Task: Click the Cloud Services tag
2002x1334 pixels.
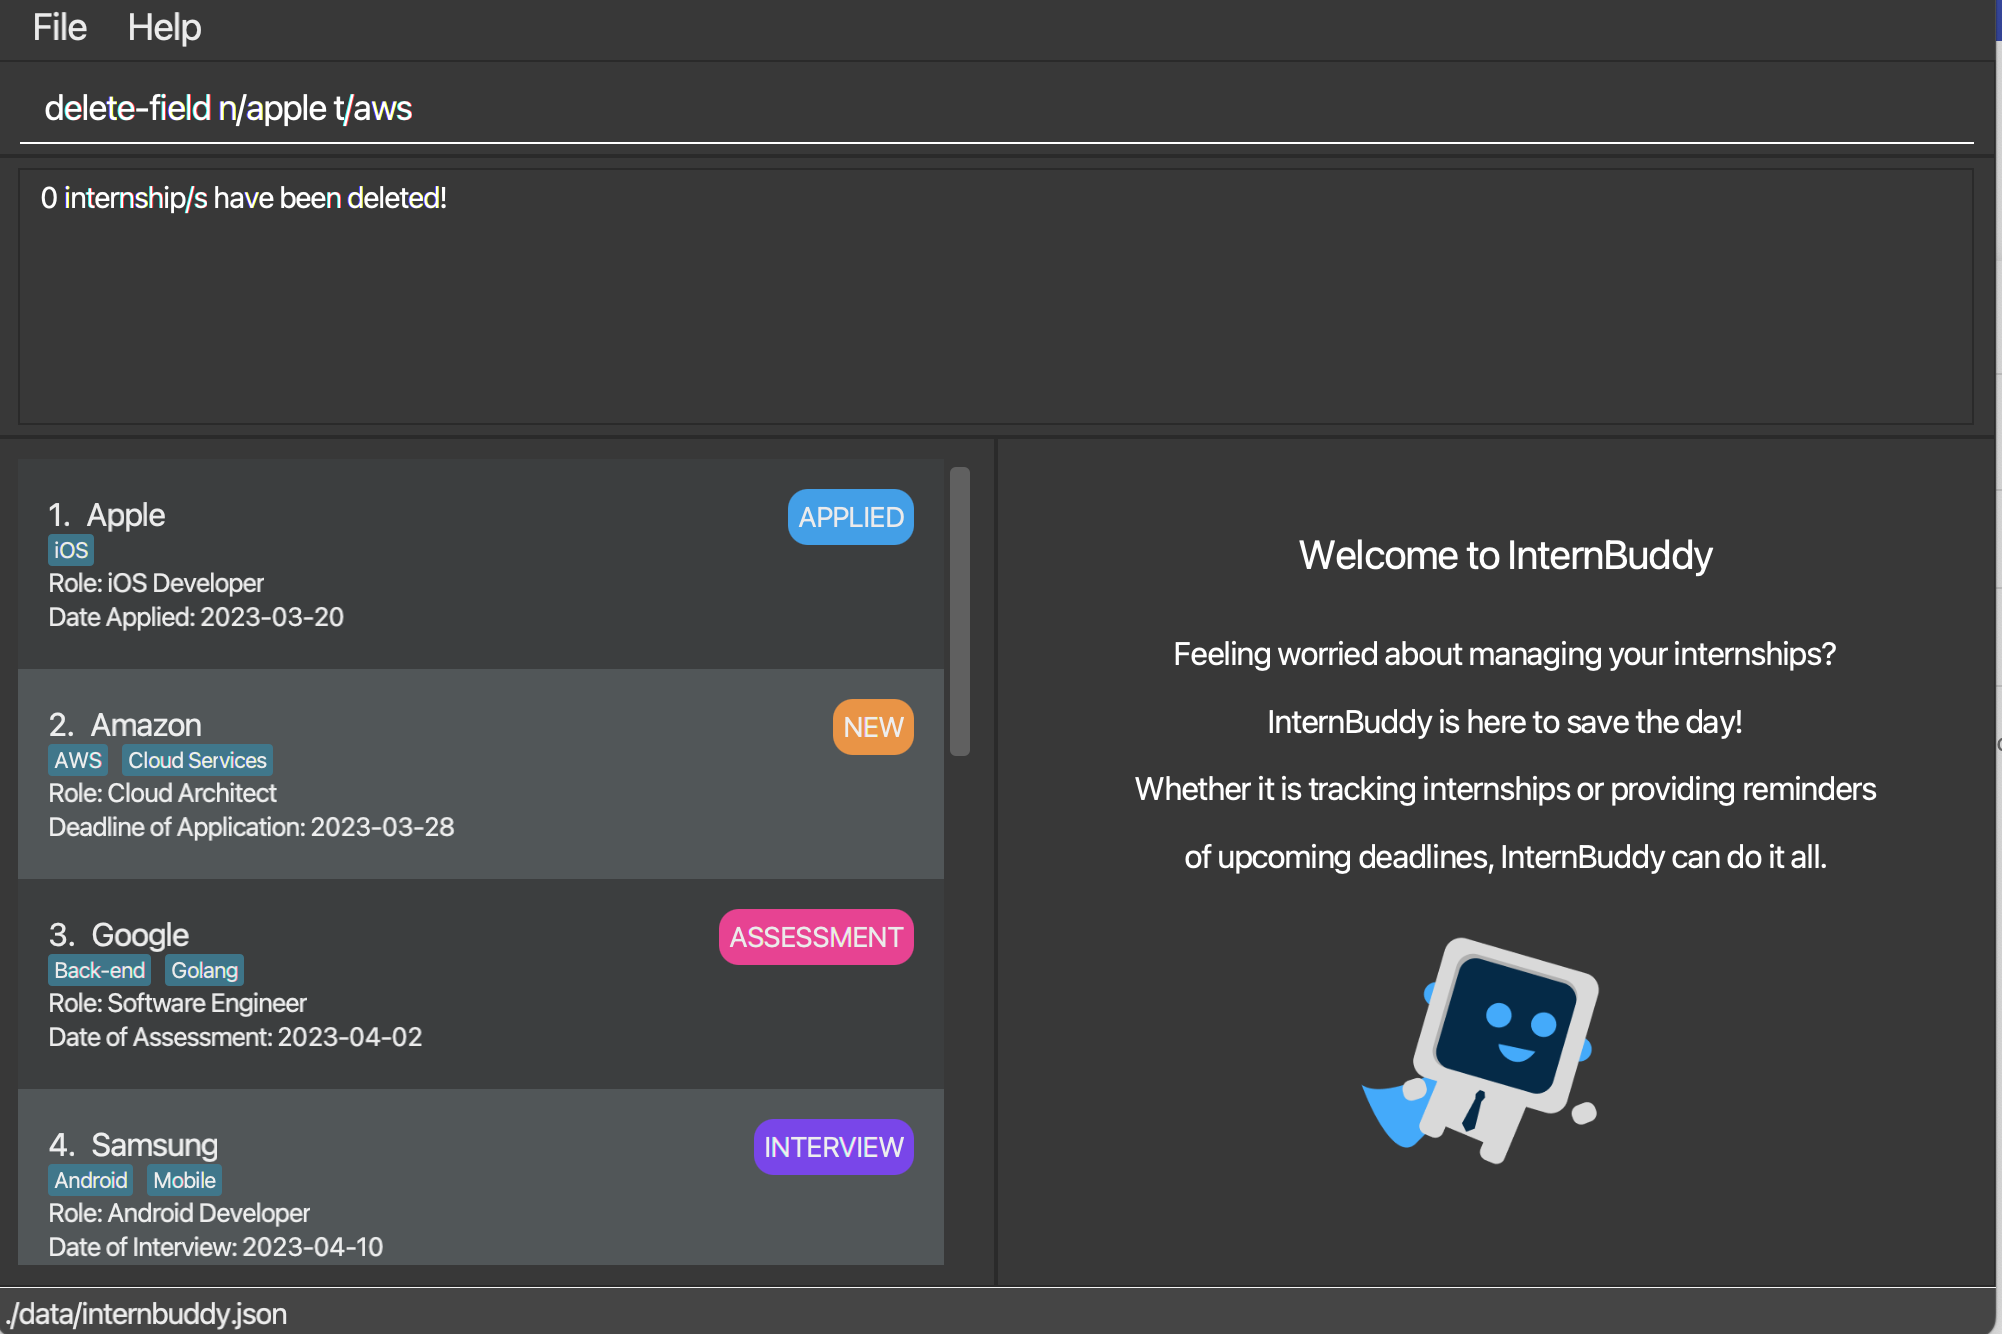Action: click(x=197, y=760)
